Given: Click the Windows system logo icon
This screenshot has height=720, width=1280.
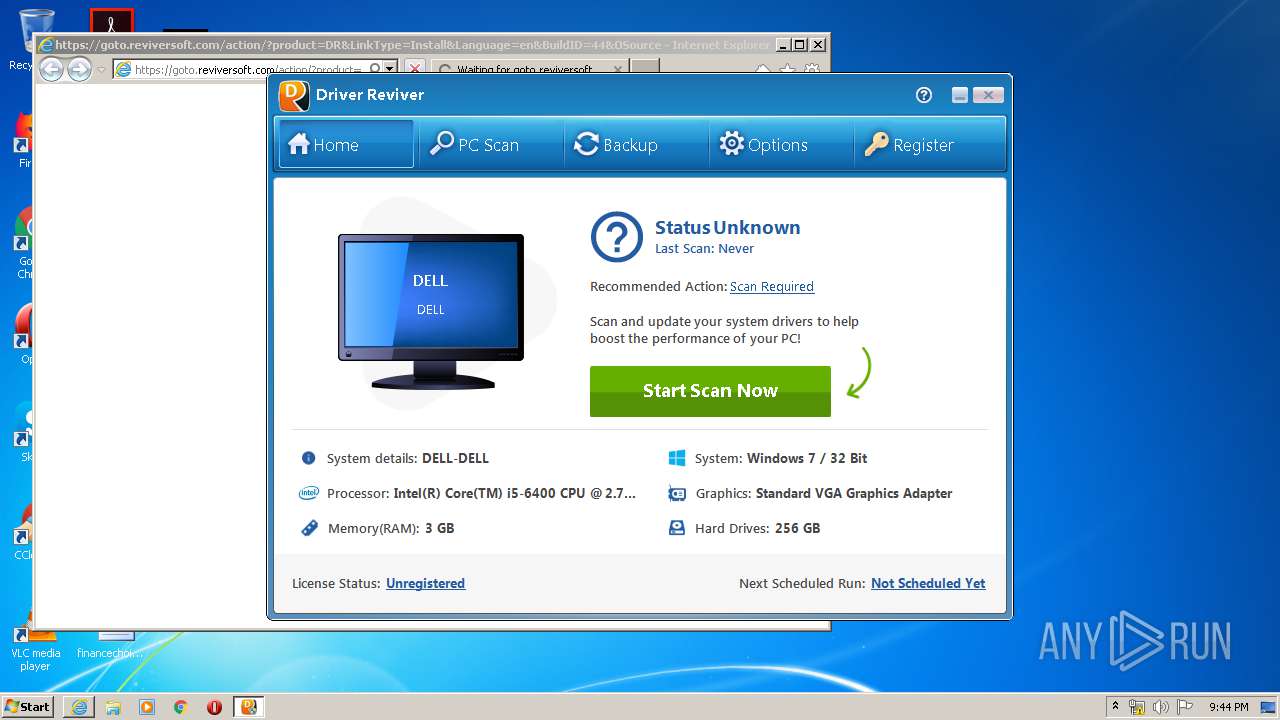Looking at the screenshot, I should tap(677, 458).
